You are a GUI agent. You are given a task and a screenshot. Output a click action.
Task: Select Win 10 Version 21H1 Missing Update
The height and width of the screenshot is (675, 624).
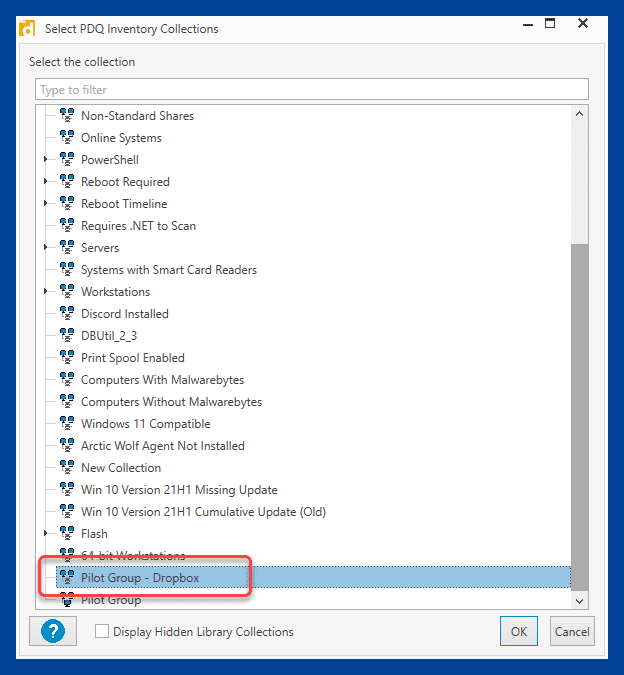click(x=179, y=489)
